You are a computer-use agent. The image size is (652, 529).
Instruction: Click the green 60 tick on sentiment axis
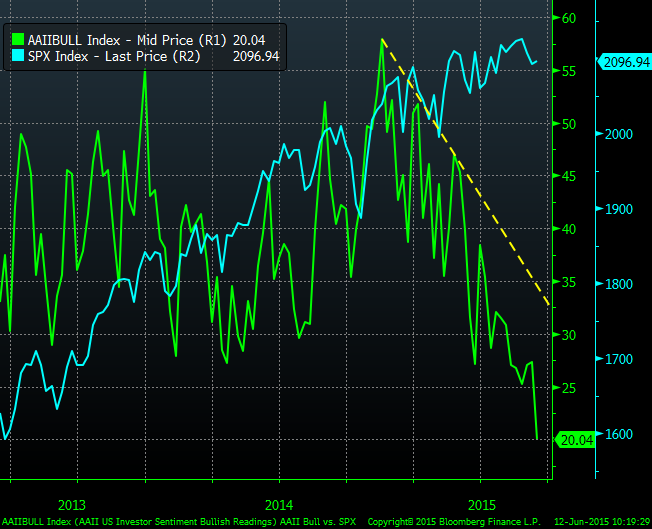569,19
